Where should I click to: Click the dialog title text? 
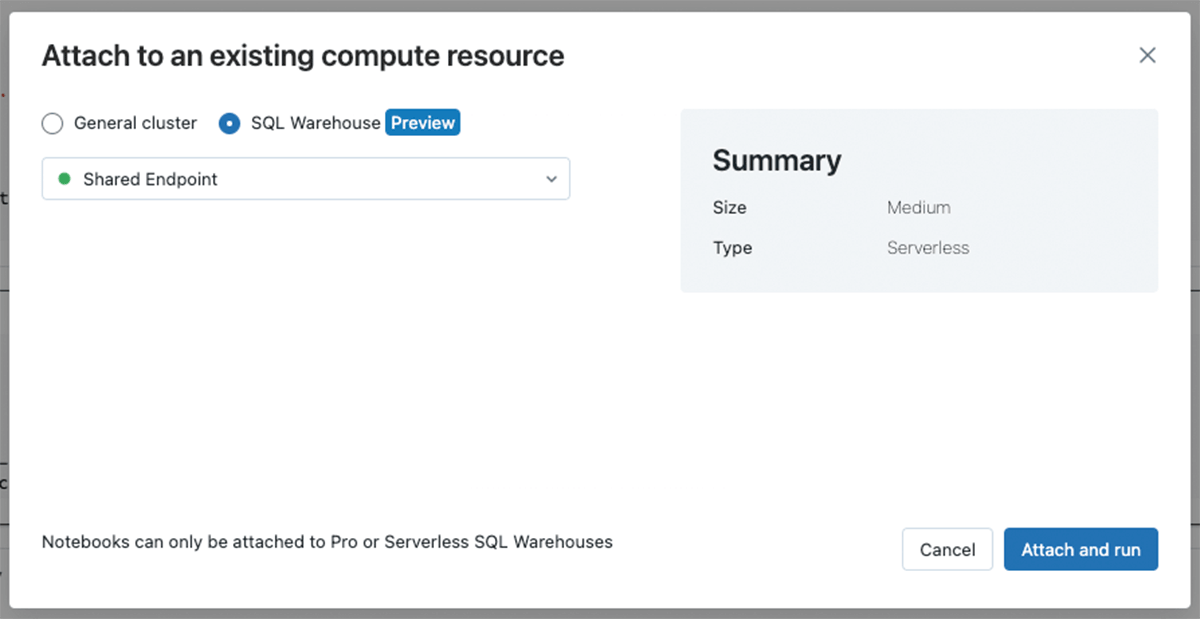point(302,56)
